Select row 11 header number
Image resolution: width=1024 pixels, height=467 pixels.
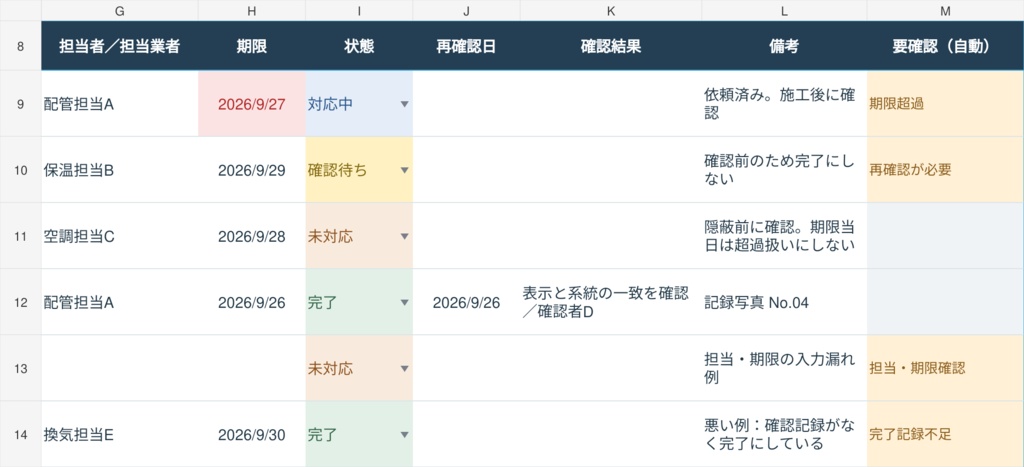click(x=20, y=236)
